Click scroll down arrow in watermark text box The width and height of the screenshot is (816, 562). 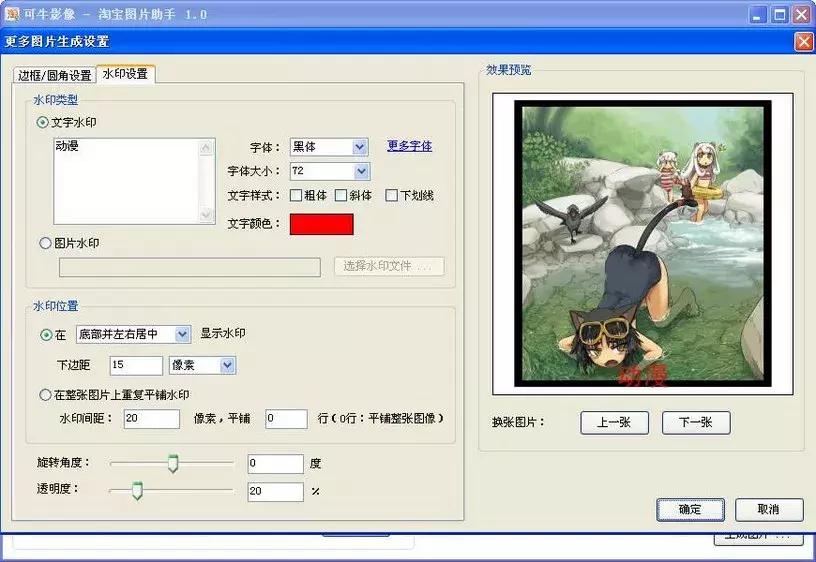(x=207, y=214)
